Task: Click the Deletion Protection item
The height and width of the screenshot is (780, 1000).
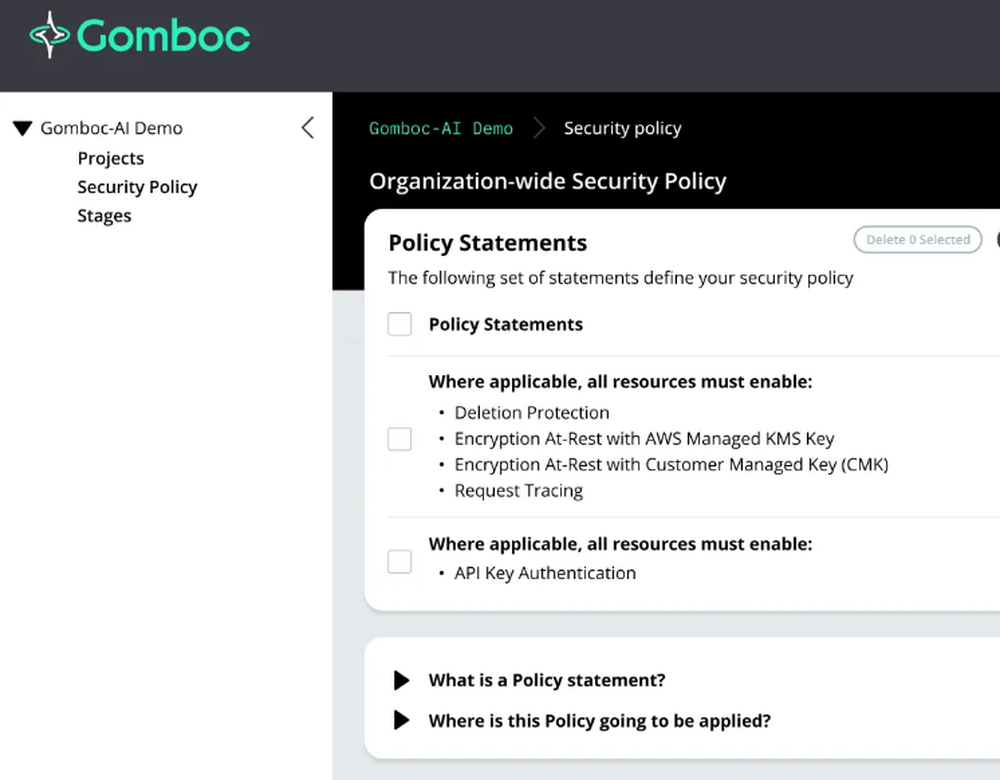Action: [532, 413]
